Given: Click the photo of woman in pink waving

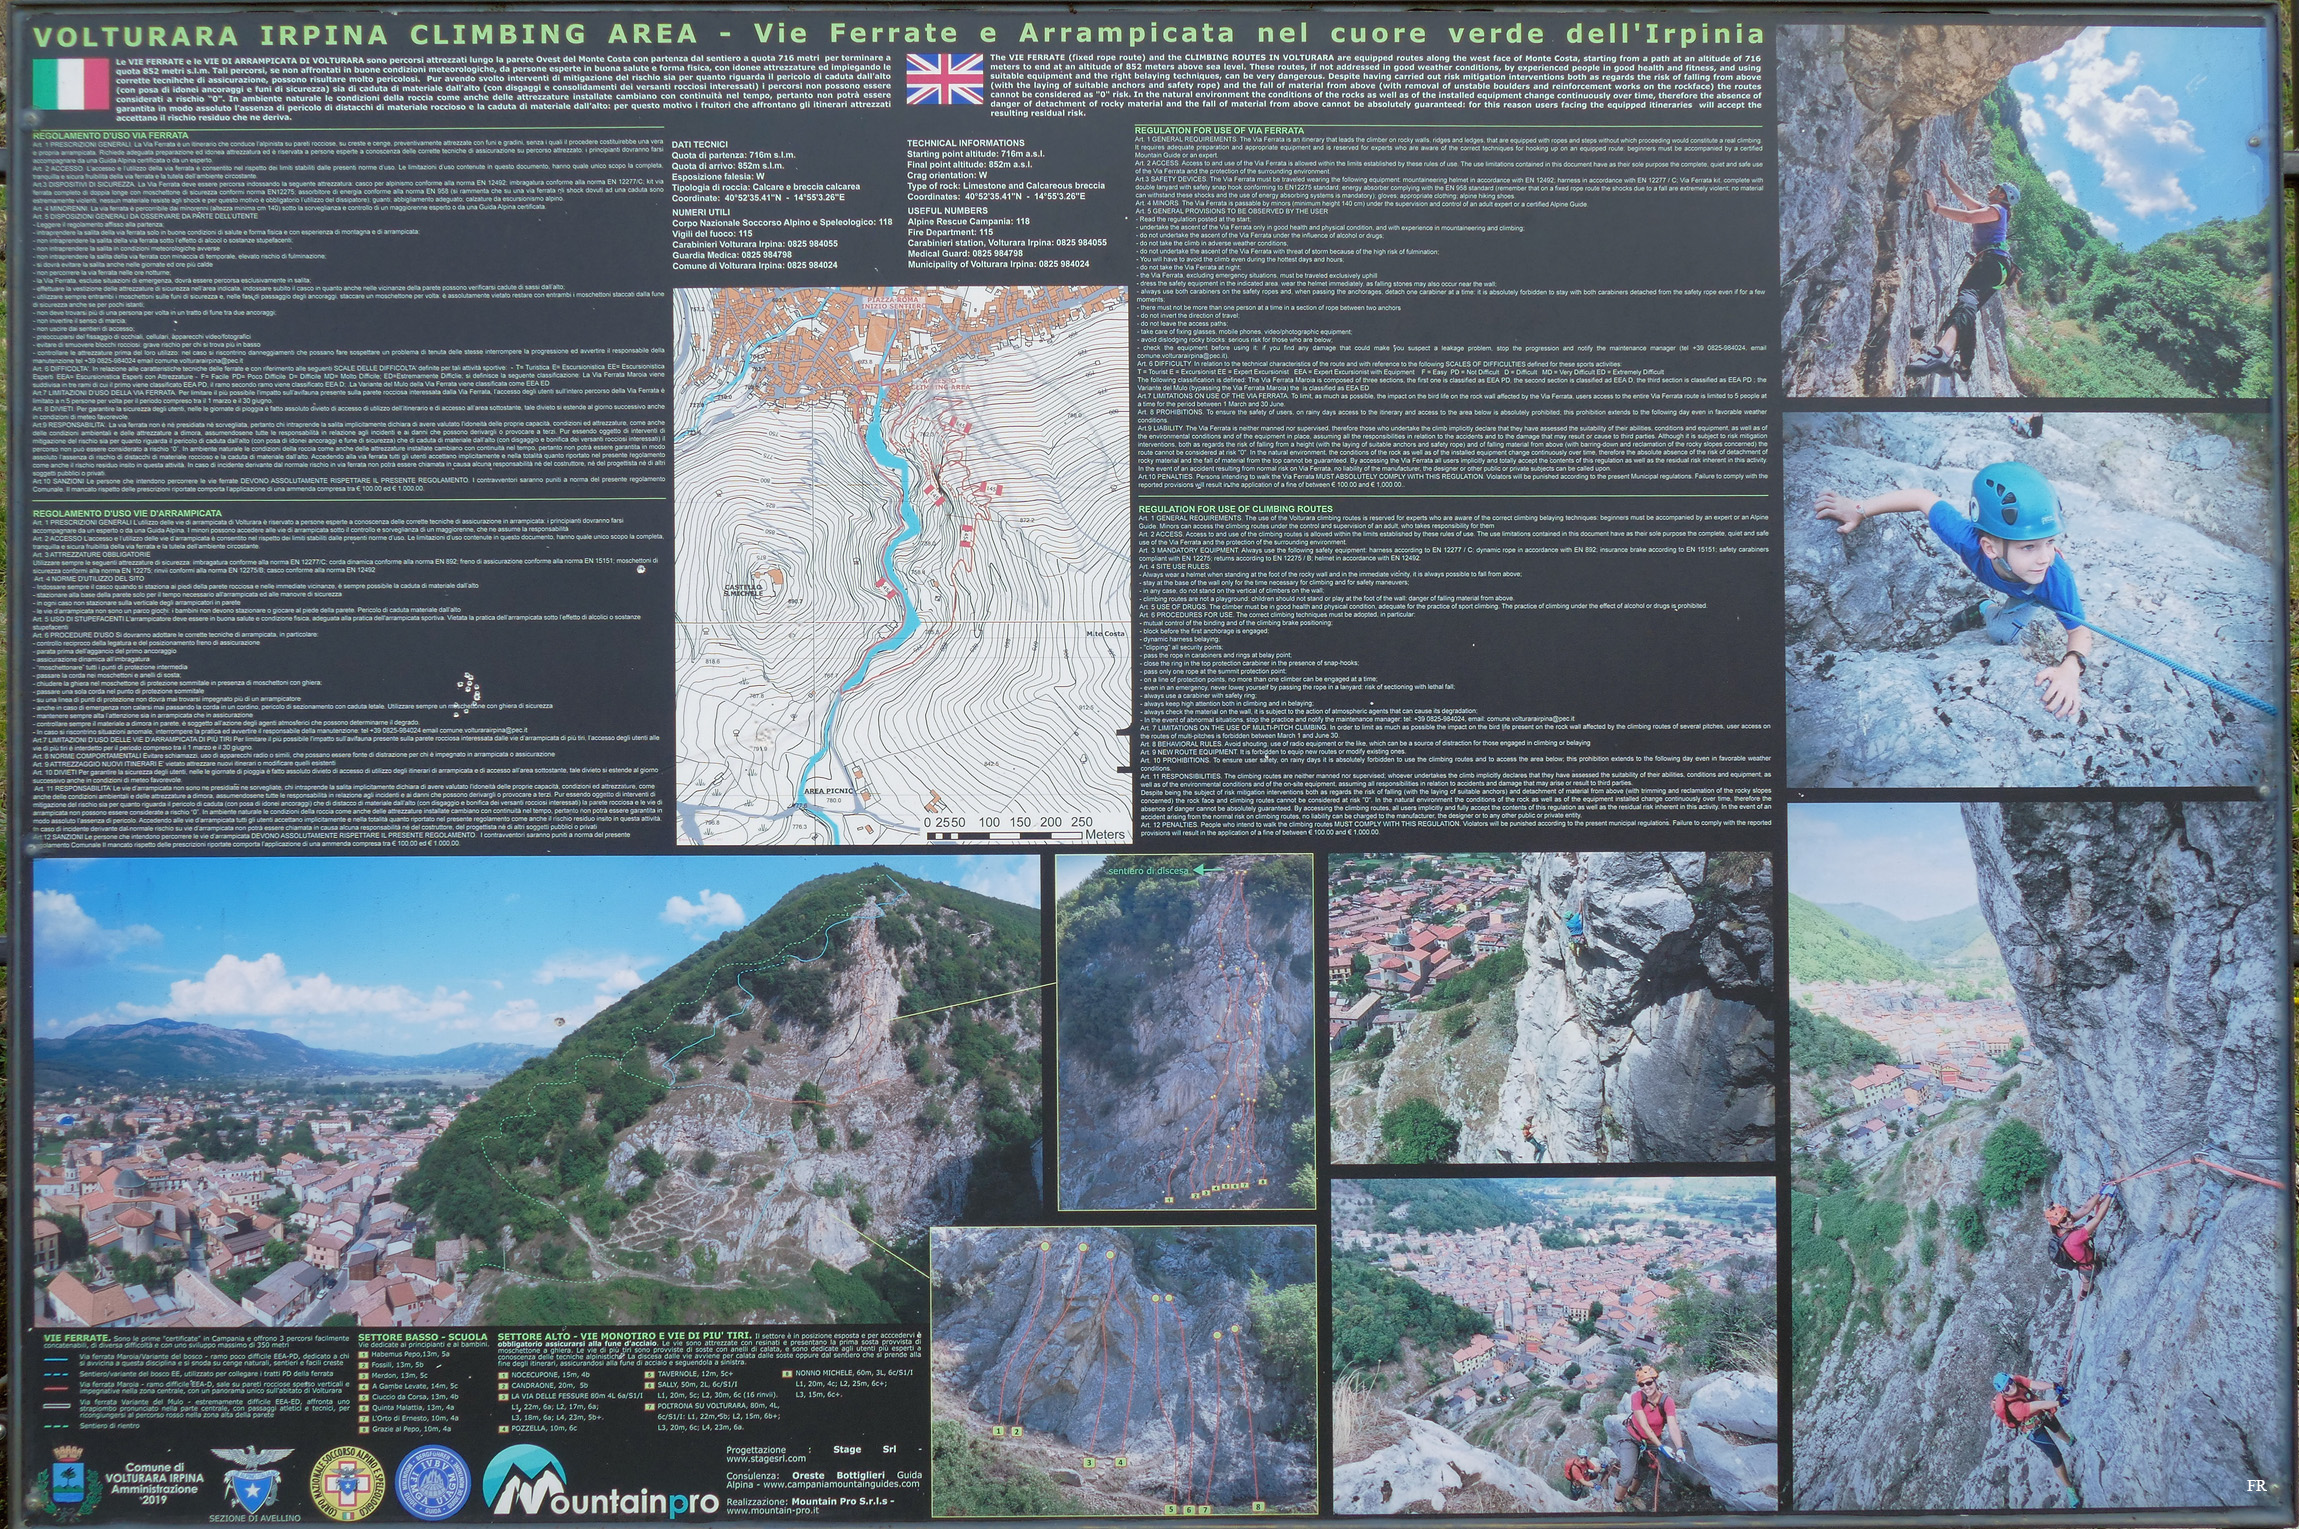Looking at the screenshot, I should point(1554,1344).
